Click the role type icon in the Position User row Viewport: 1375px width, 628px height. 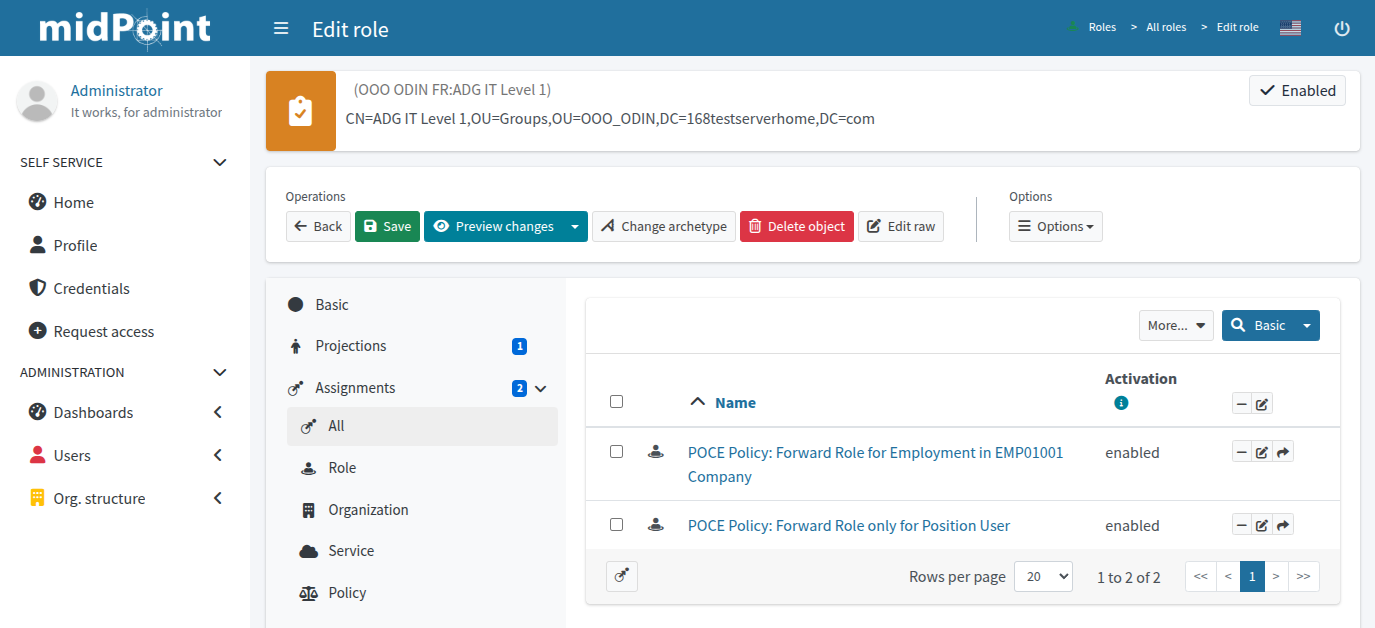[655, 524]
